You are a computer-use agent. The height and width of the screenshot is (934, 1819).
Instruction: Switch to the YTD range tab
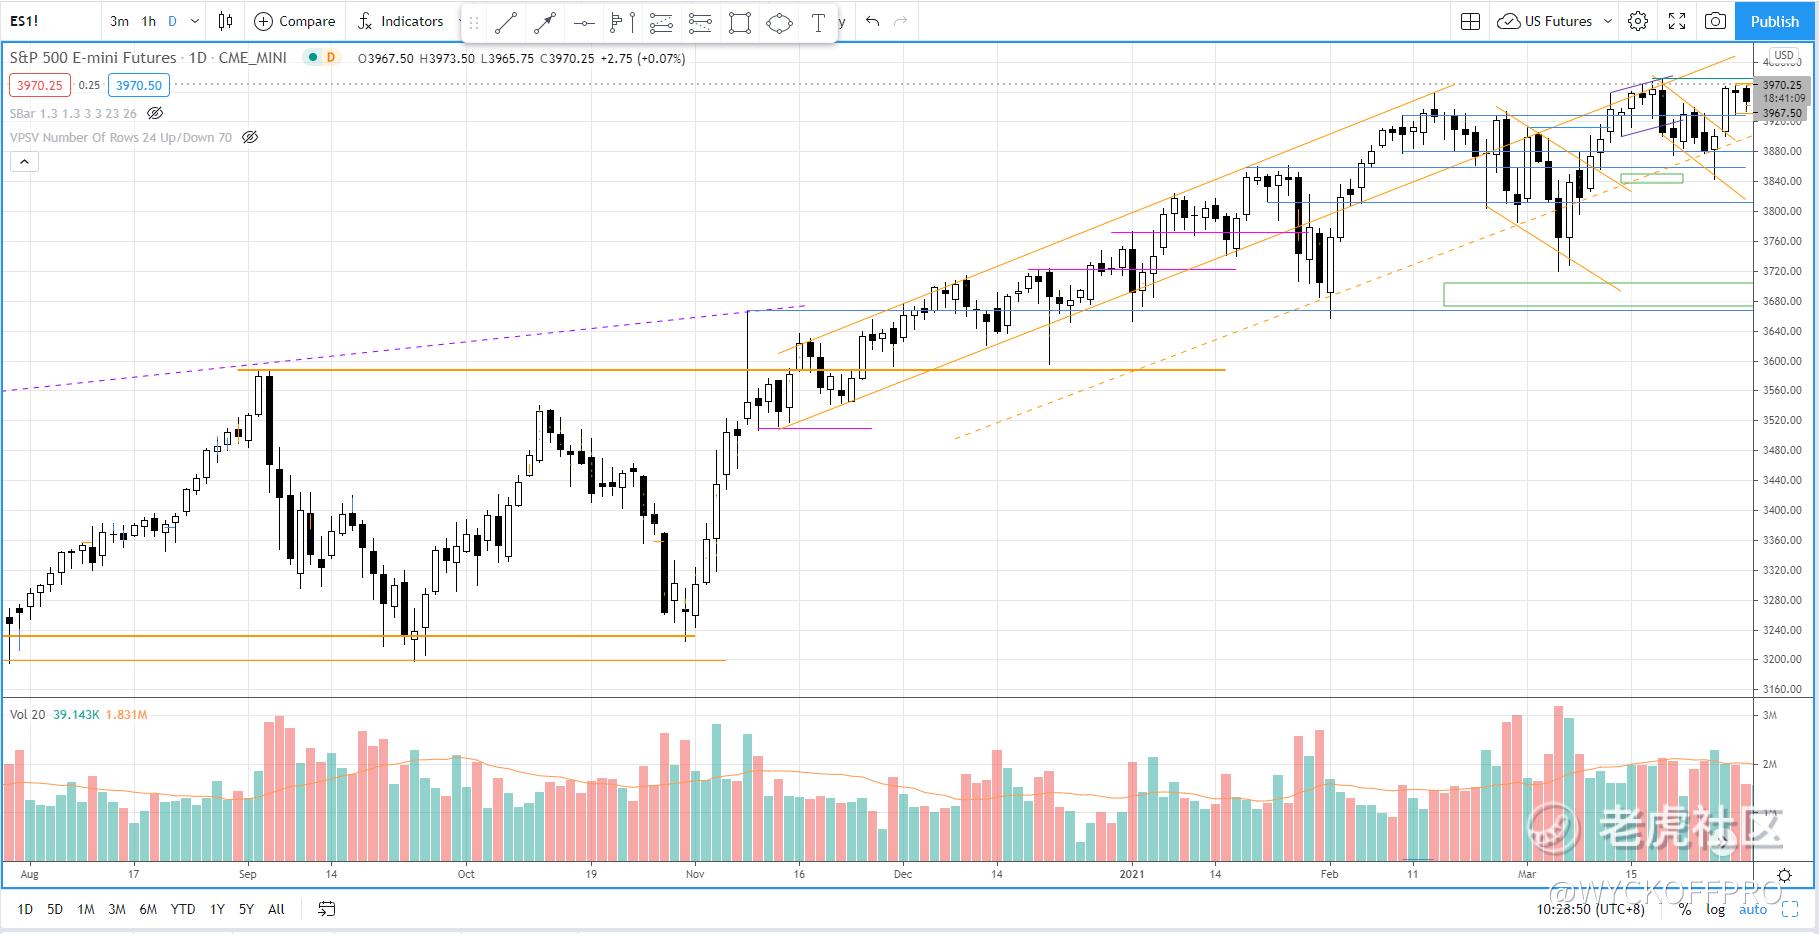(x=183, y=909)
